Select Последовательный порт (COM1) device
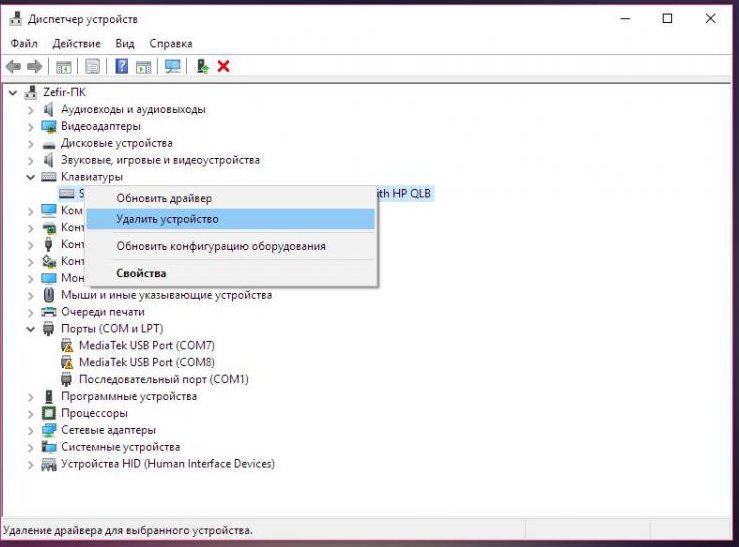739x547 pixels. pyautogui.click(x=163, y=379)
